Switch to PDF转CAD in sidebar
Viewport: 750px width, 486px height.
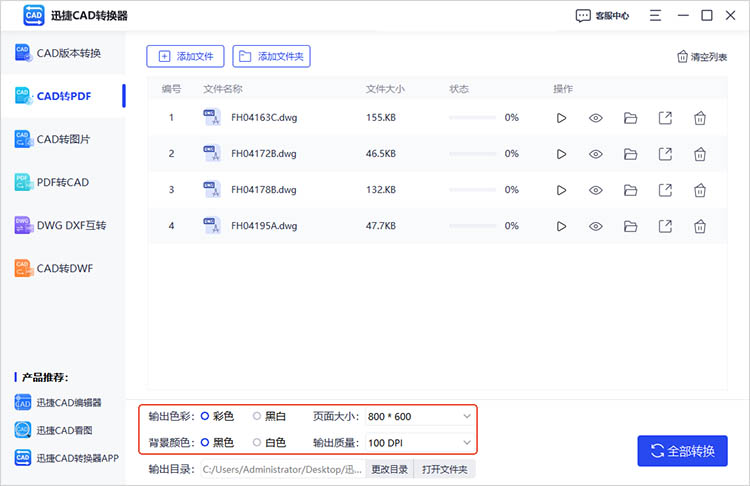[63, 182]
